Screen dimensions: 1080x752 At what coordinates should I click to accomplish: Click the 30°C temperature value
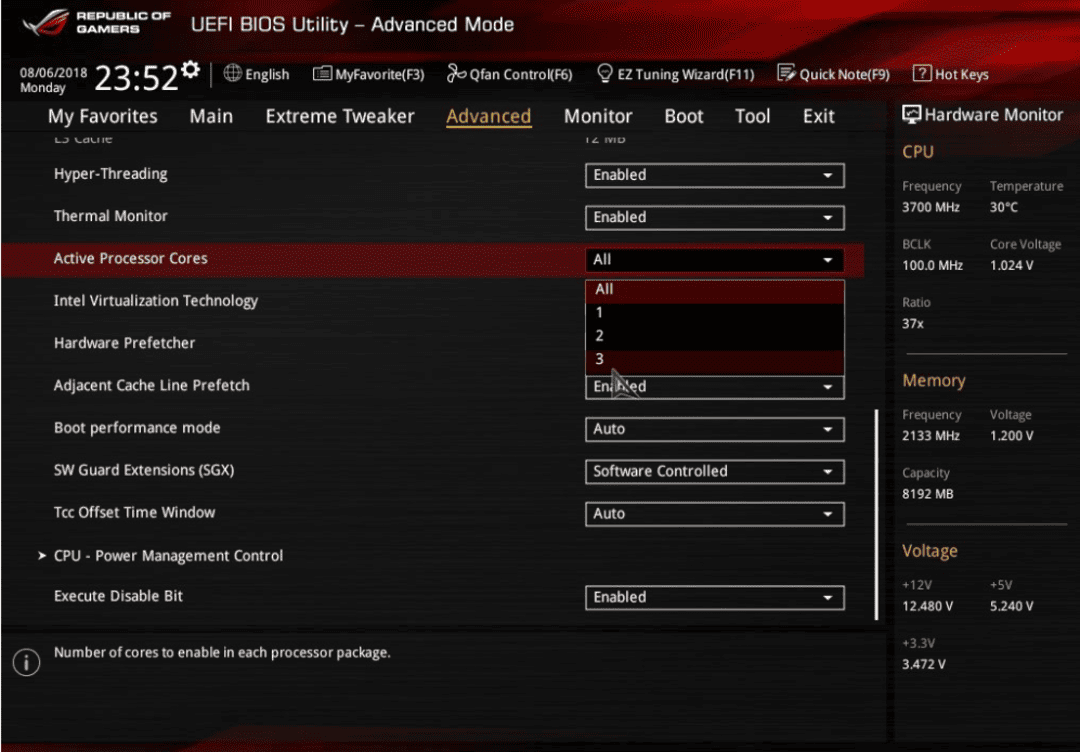click(1004, 207)
